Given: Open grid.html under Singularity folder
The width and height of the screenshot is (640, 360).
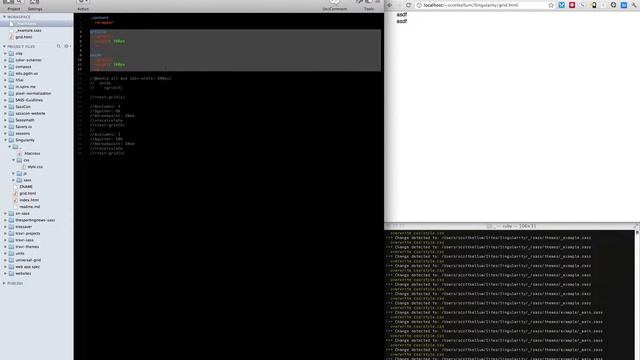Looking at the screenshot, I should (27, 193).
